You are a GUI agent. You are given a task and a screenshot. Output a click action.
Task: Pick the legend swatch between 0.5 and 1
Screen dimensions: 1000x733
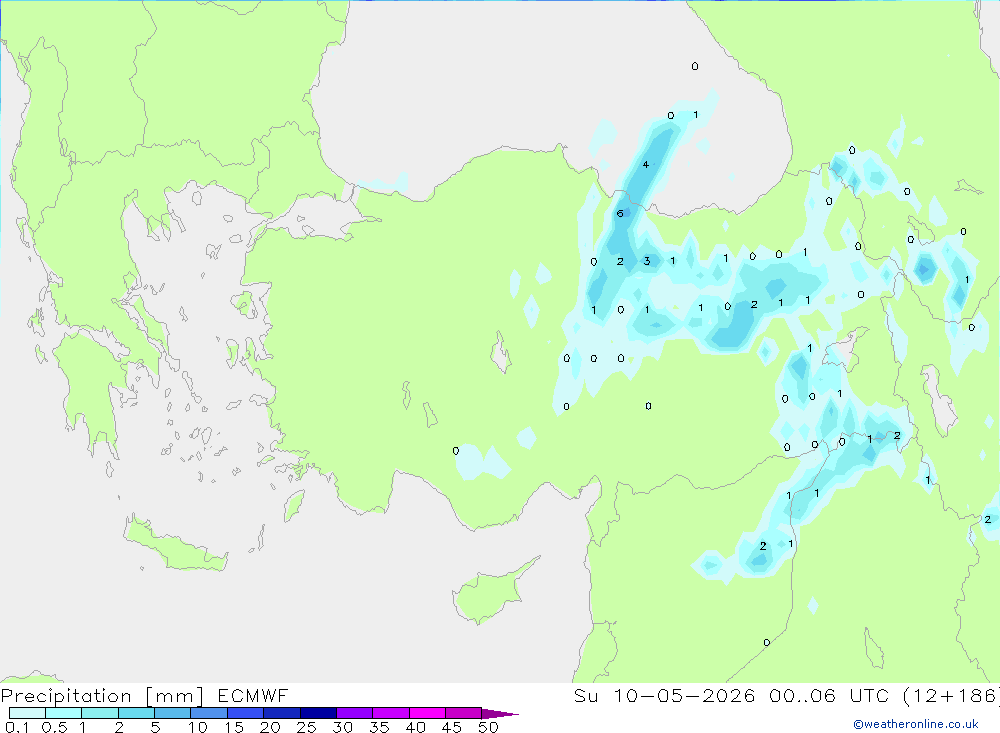coord(63,713)
